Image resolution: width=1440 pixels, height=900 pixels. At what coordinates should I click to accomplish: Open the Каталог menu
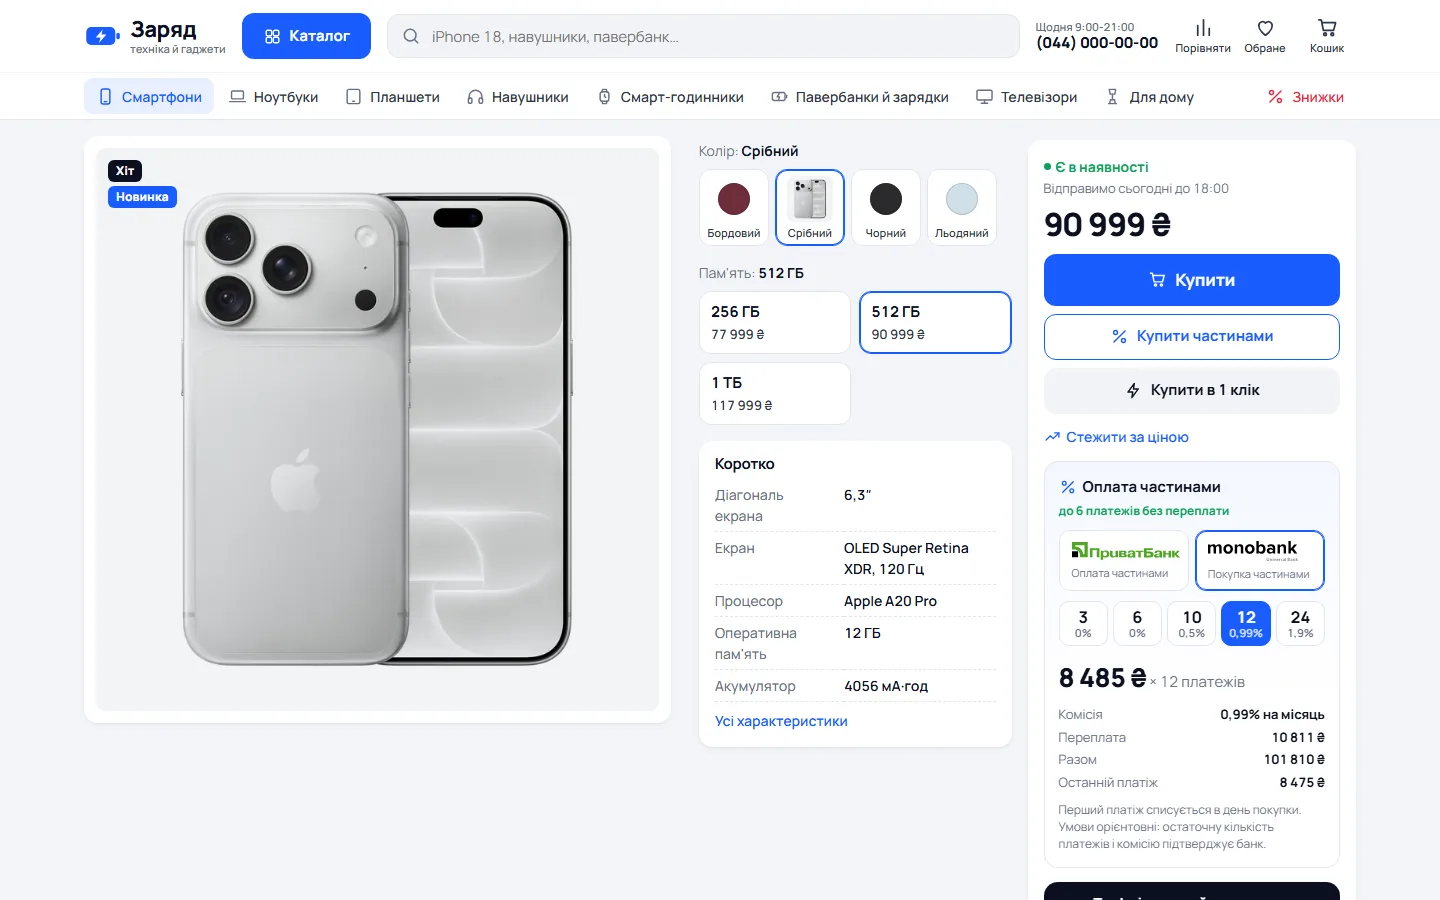click(306, 36)
